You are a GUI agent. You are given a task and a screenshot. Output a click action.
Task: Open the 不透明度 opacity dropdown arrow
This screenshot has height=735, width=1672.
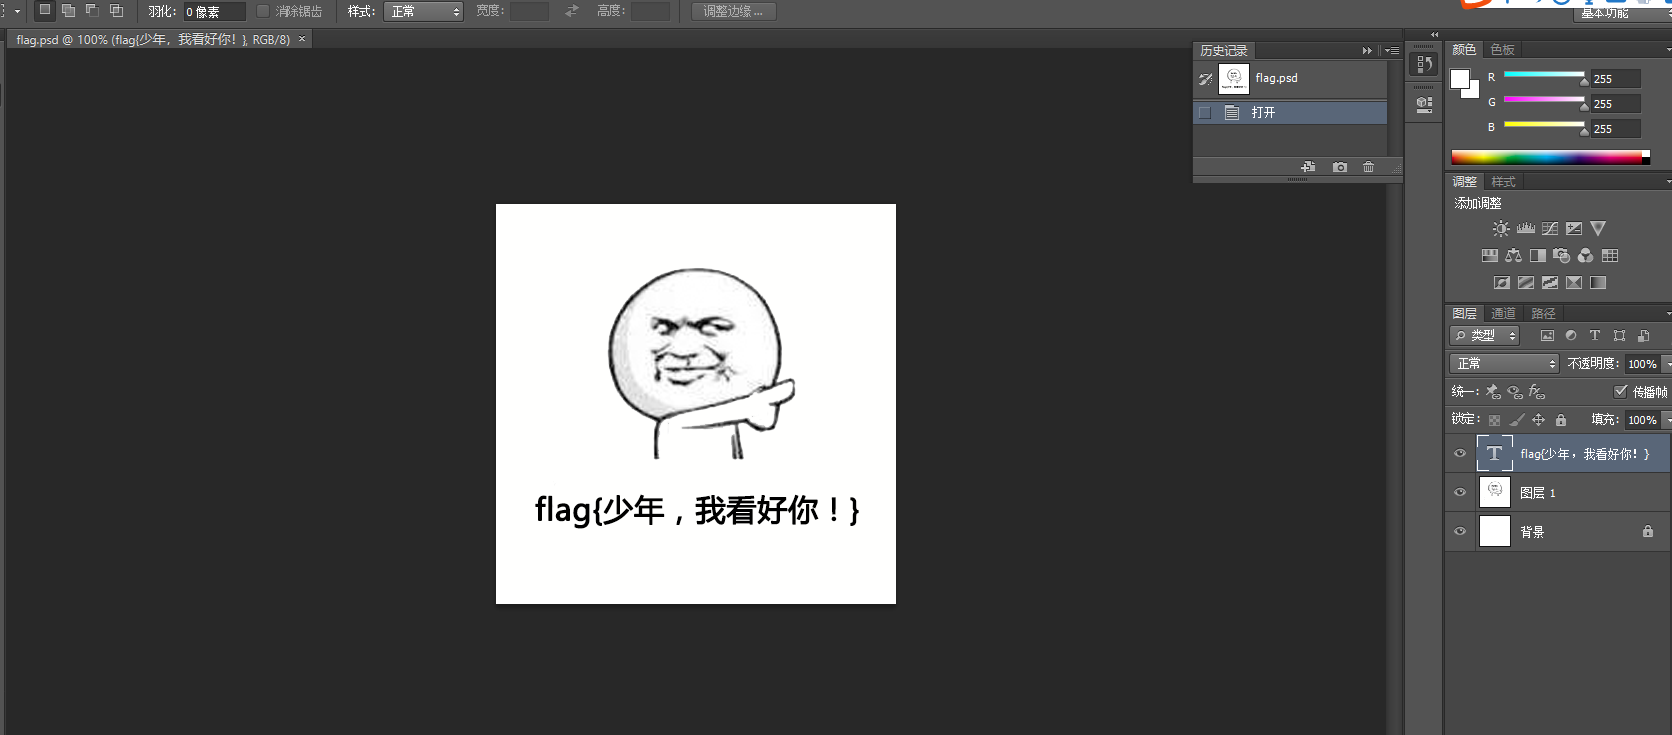tap(1667, 364)
